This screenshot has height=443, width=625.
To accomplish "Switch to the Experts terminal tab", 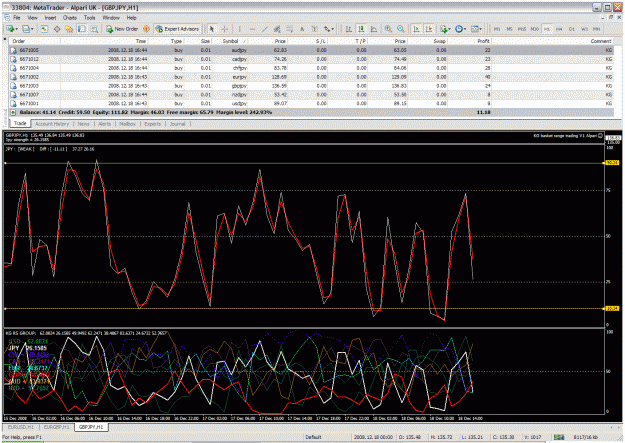I will [x=153, y=124].
